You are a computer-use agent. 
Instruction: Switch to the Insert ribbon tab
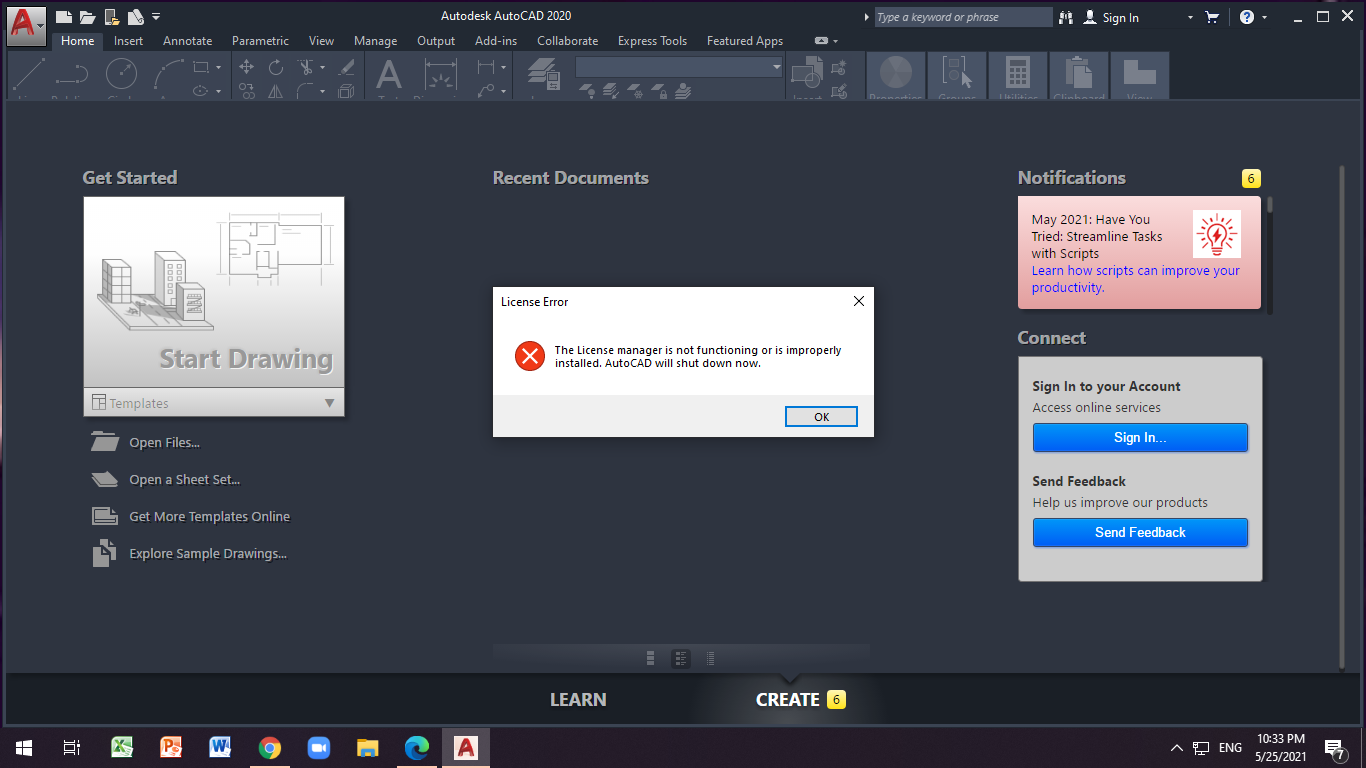pos(128,41)
